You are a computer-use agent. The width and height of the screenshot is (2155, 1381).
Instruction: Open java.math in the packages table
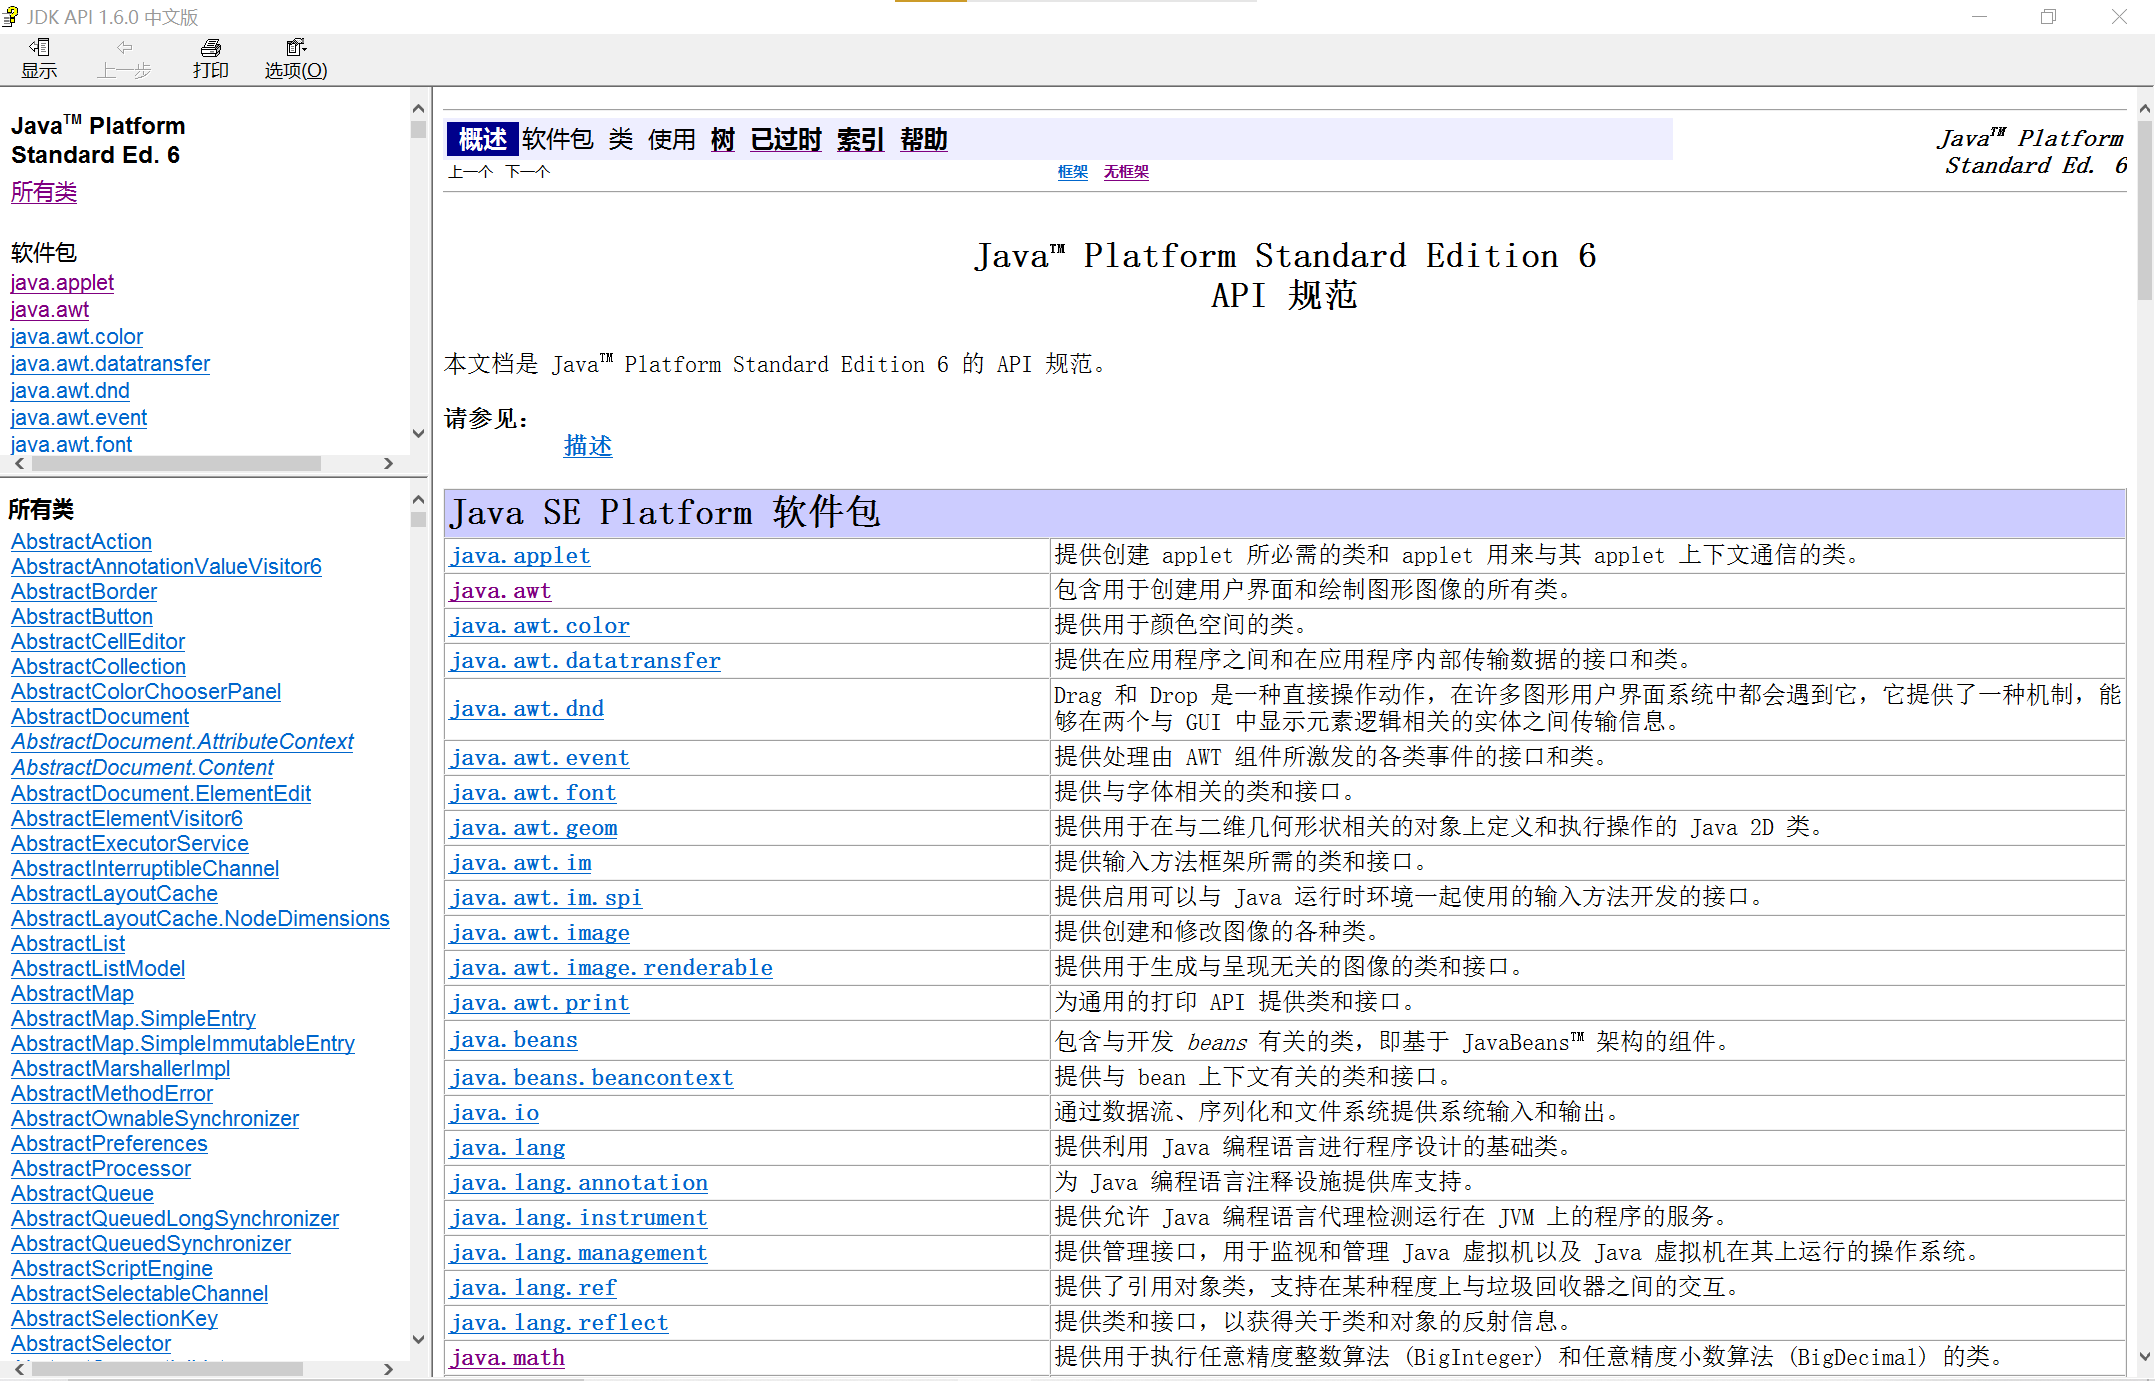click(507, 1357)
